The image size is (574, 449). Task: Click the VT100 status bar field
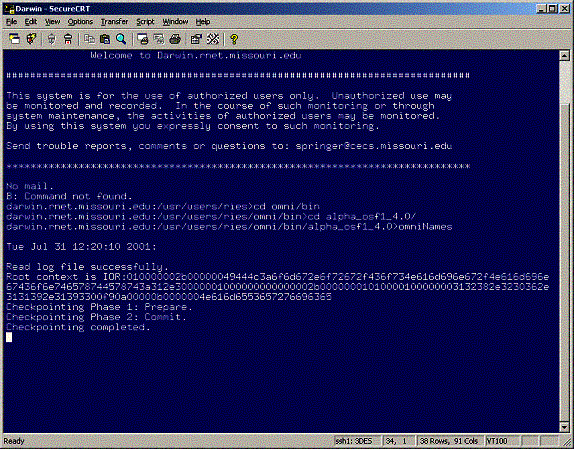tap(502, 441)
